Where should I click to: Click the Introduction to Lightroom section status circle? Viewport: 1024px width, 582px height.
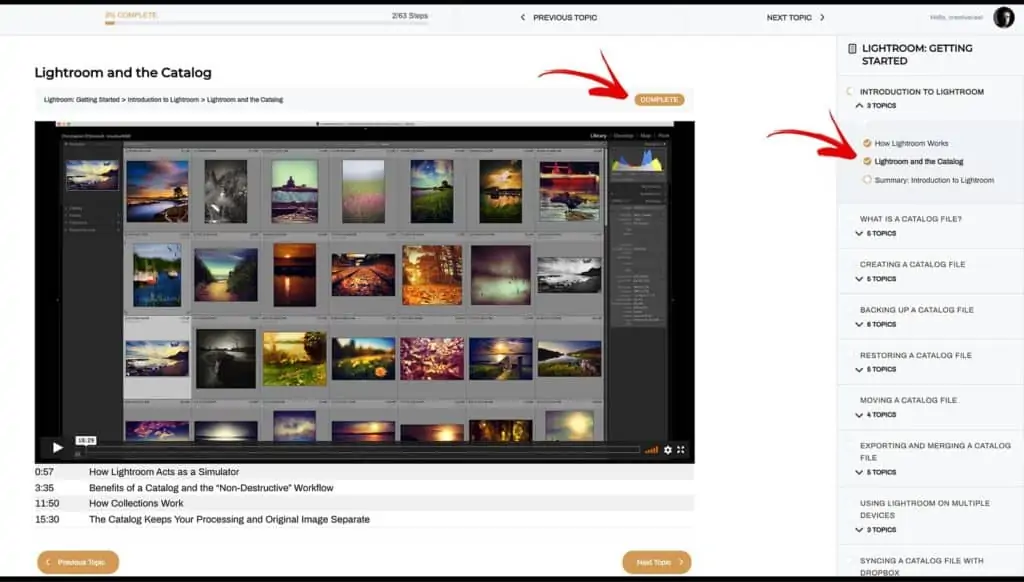[x=850, y=91]
